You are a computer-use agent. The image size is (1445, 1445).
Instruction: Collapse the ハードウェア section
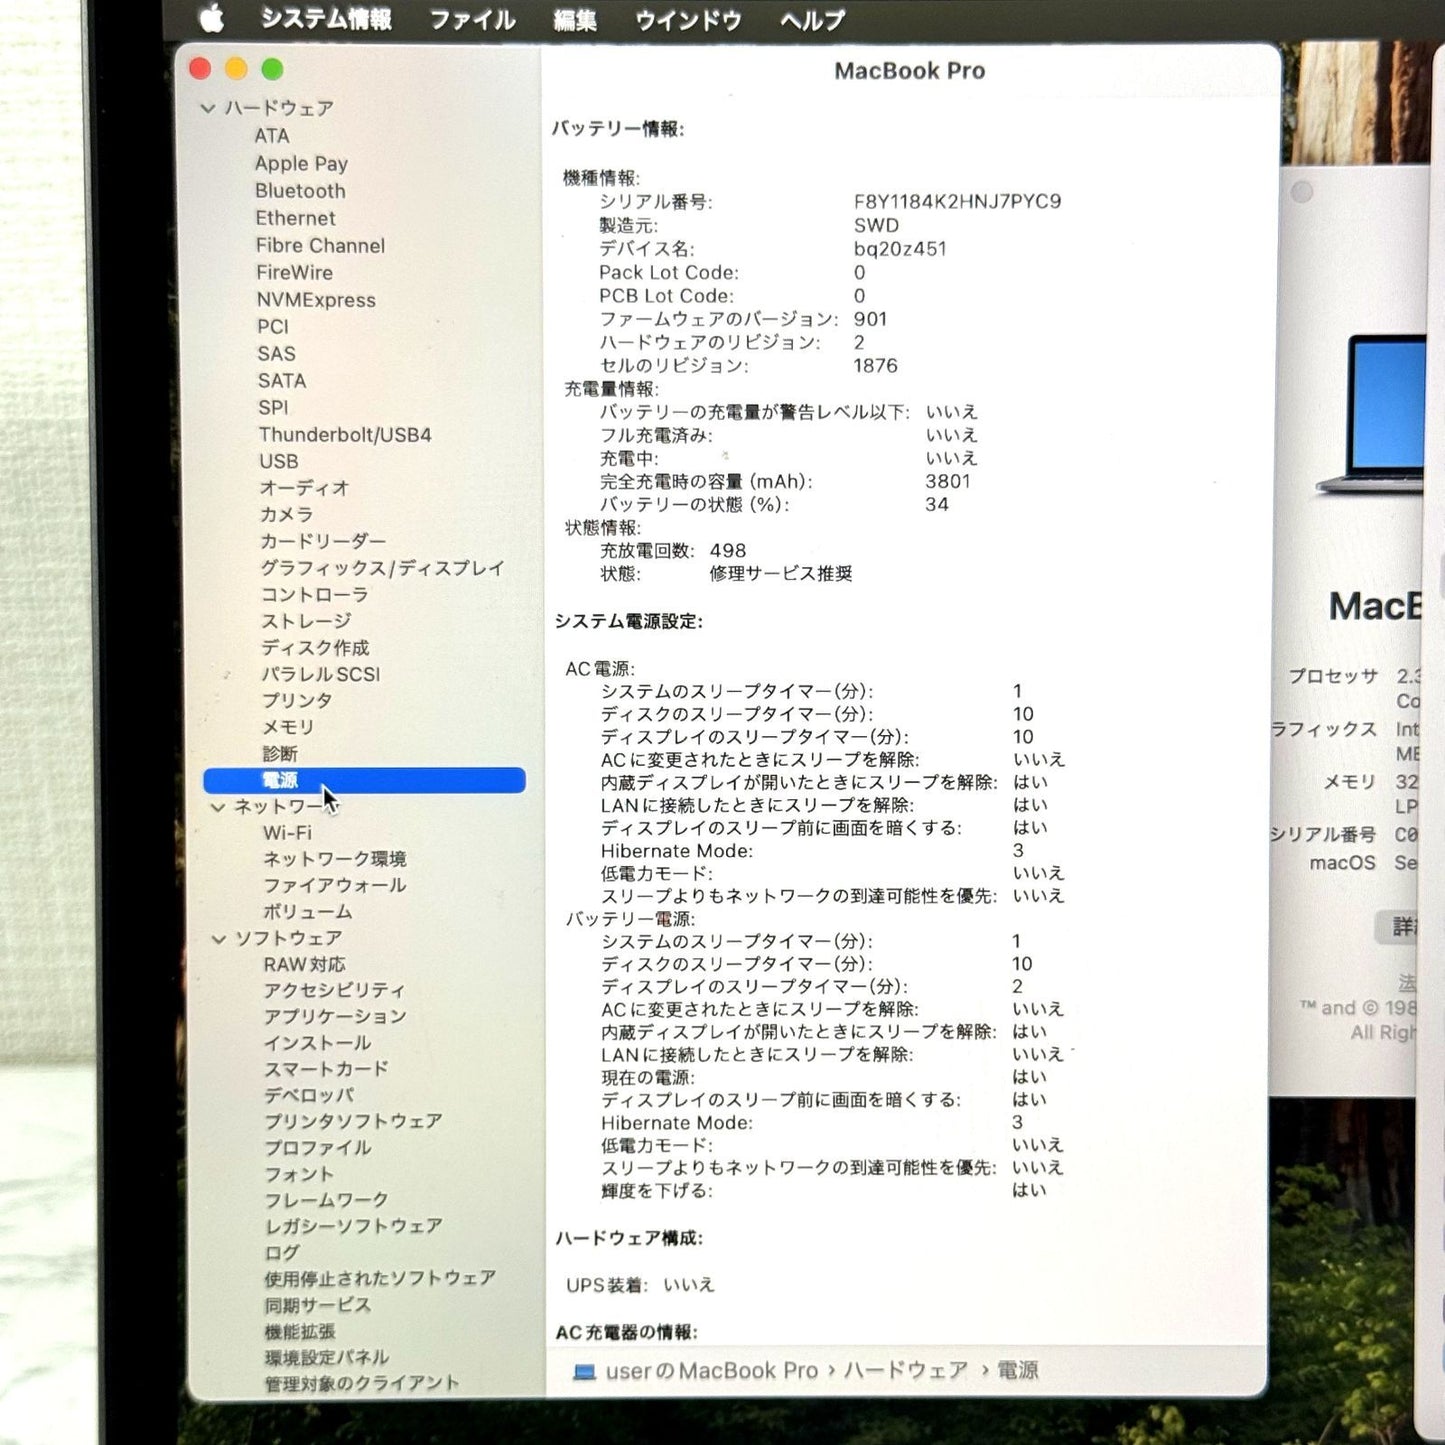208,108
